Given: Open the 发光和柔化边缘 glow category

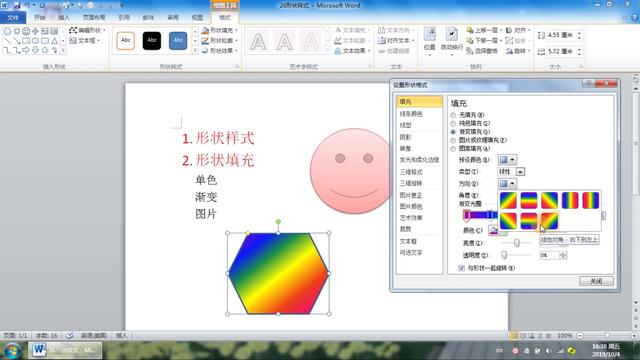Looking at the screenshot, I should 419,160.
